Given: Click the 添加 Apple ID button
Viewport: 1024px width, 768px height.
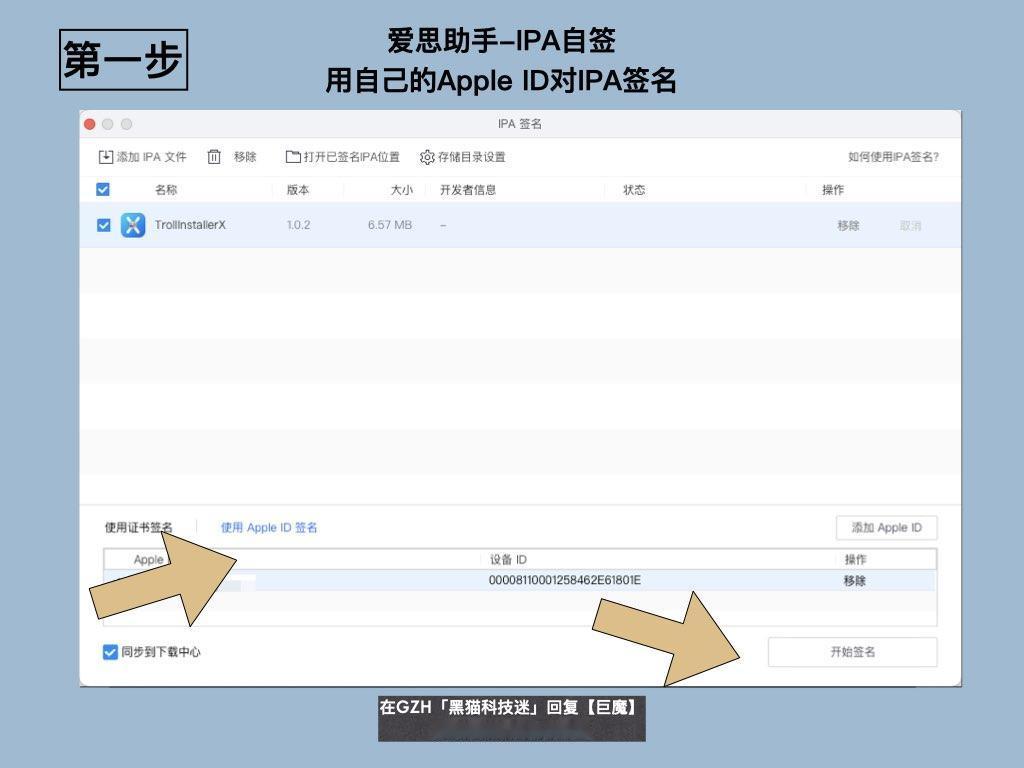Looking at the screenshot, I should pos(886,528).
